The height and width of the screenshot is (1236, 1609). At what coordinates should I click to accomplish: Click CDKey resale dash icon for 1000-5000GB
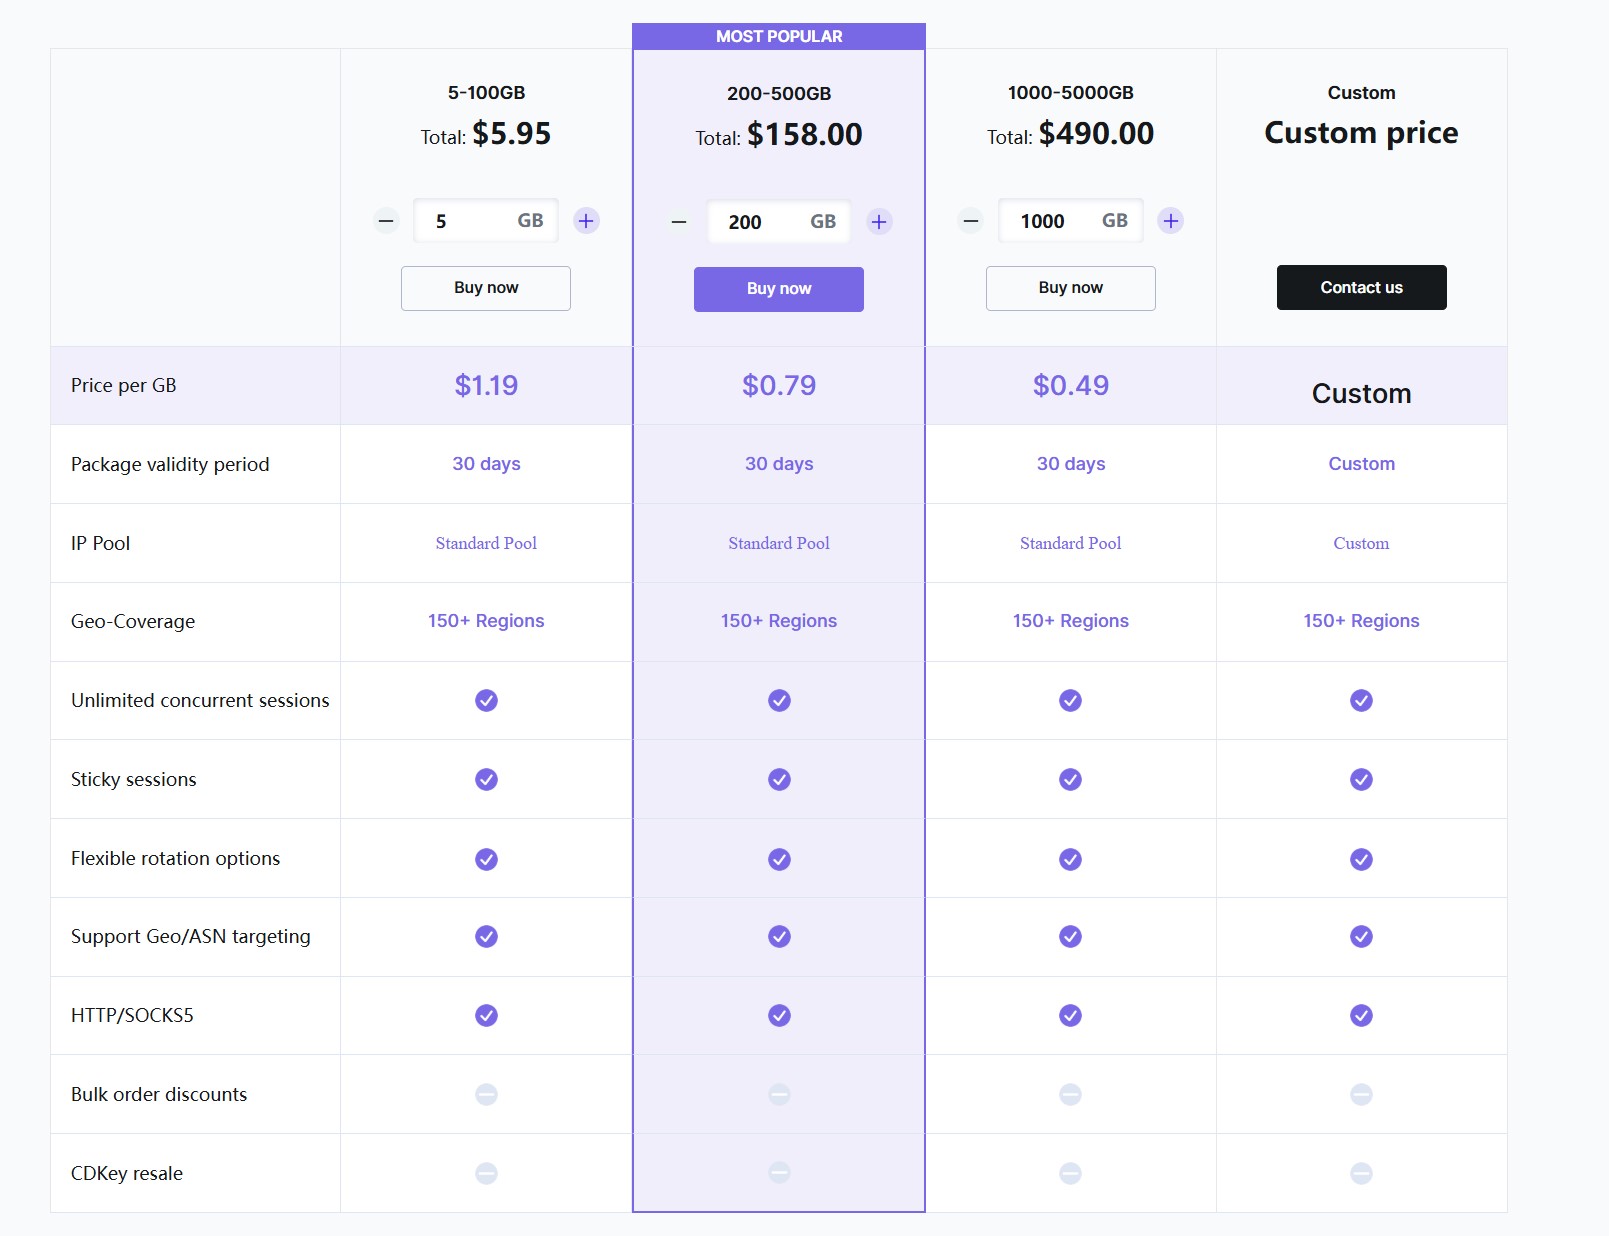click(1070, 1173)
